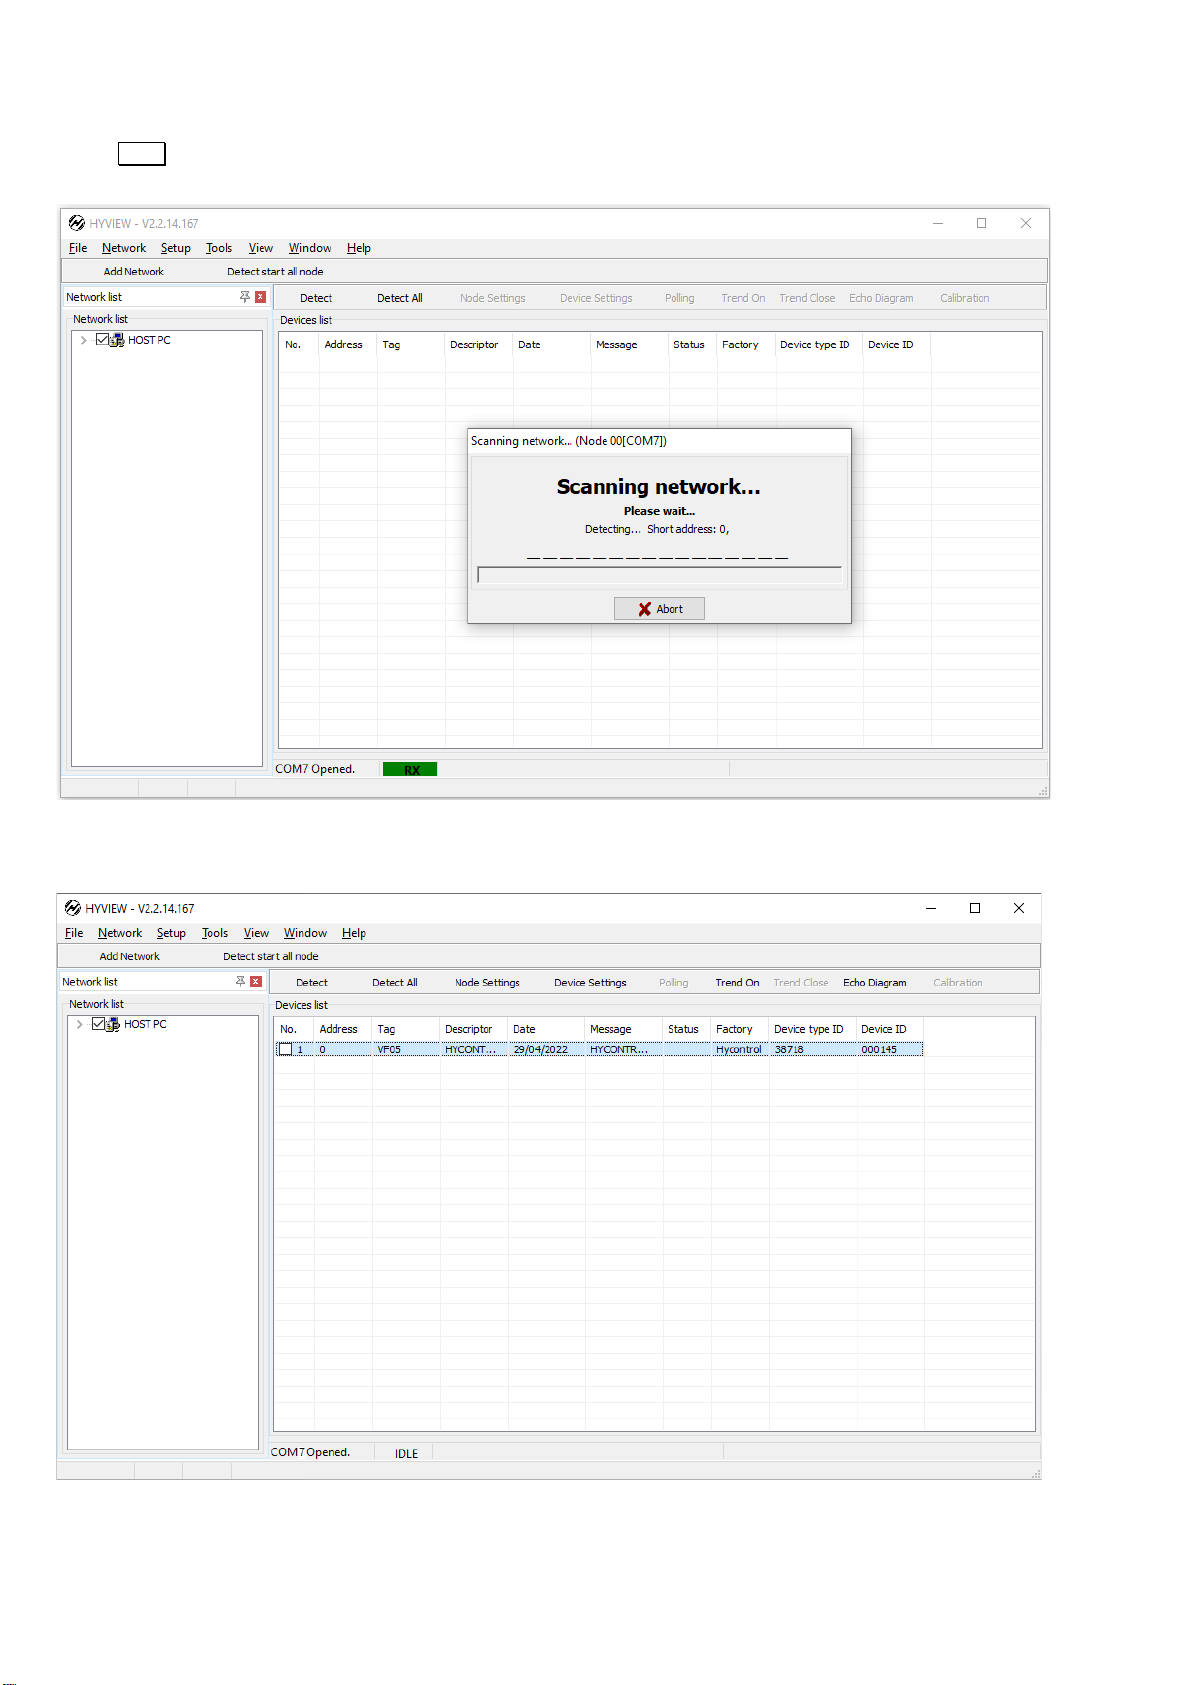Click Detect All in upper window
This screenshot has height=1685, width=1192.
point(400,298)
